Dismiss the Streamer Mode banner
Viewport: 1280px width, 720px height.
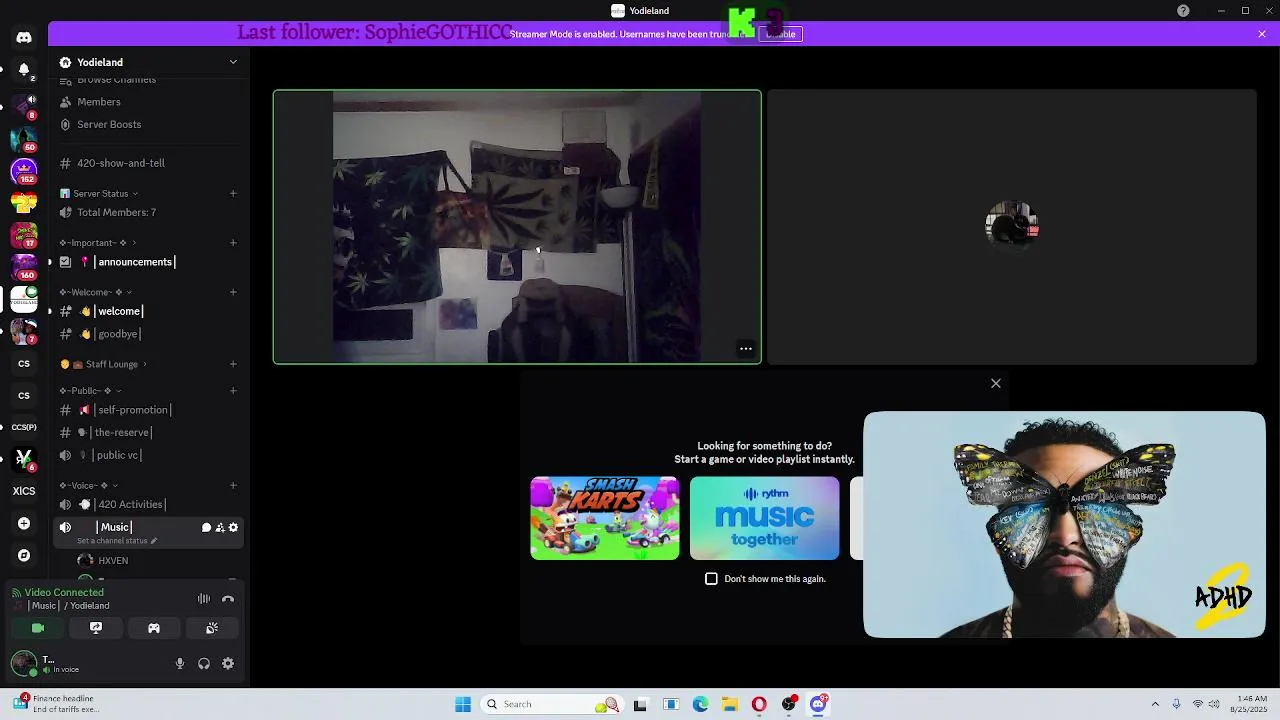click(1262, 34)
